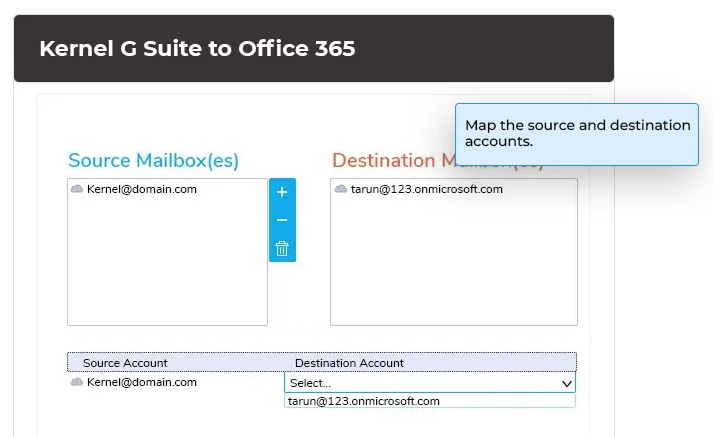Click the chevron arrow of Destination Account dropdown
714x437 pixels.
[566, 383]
